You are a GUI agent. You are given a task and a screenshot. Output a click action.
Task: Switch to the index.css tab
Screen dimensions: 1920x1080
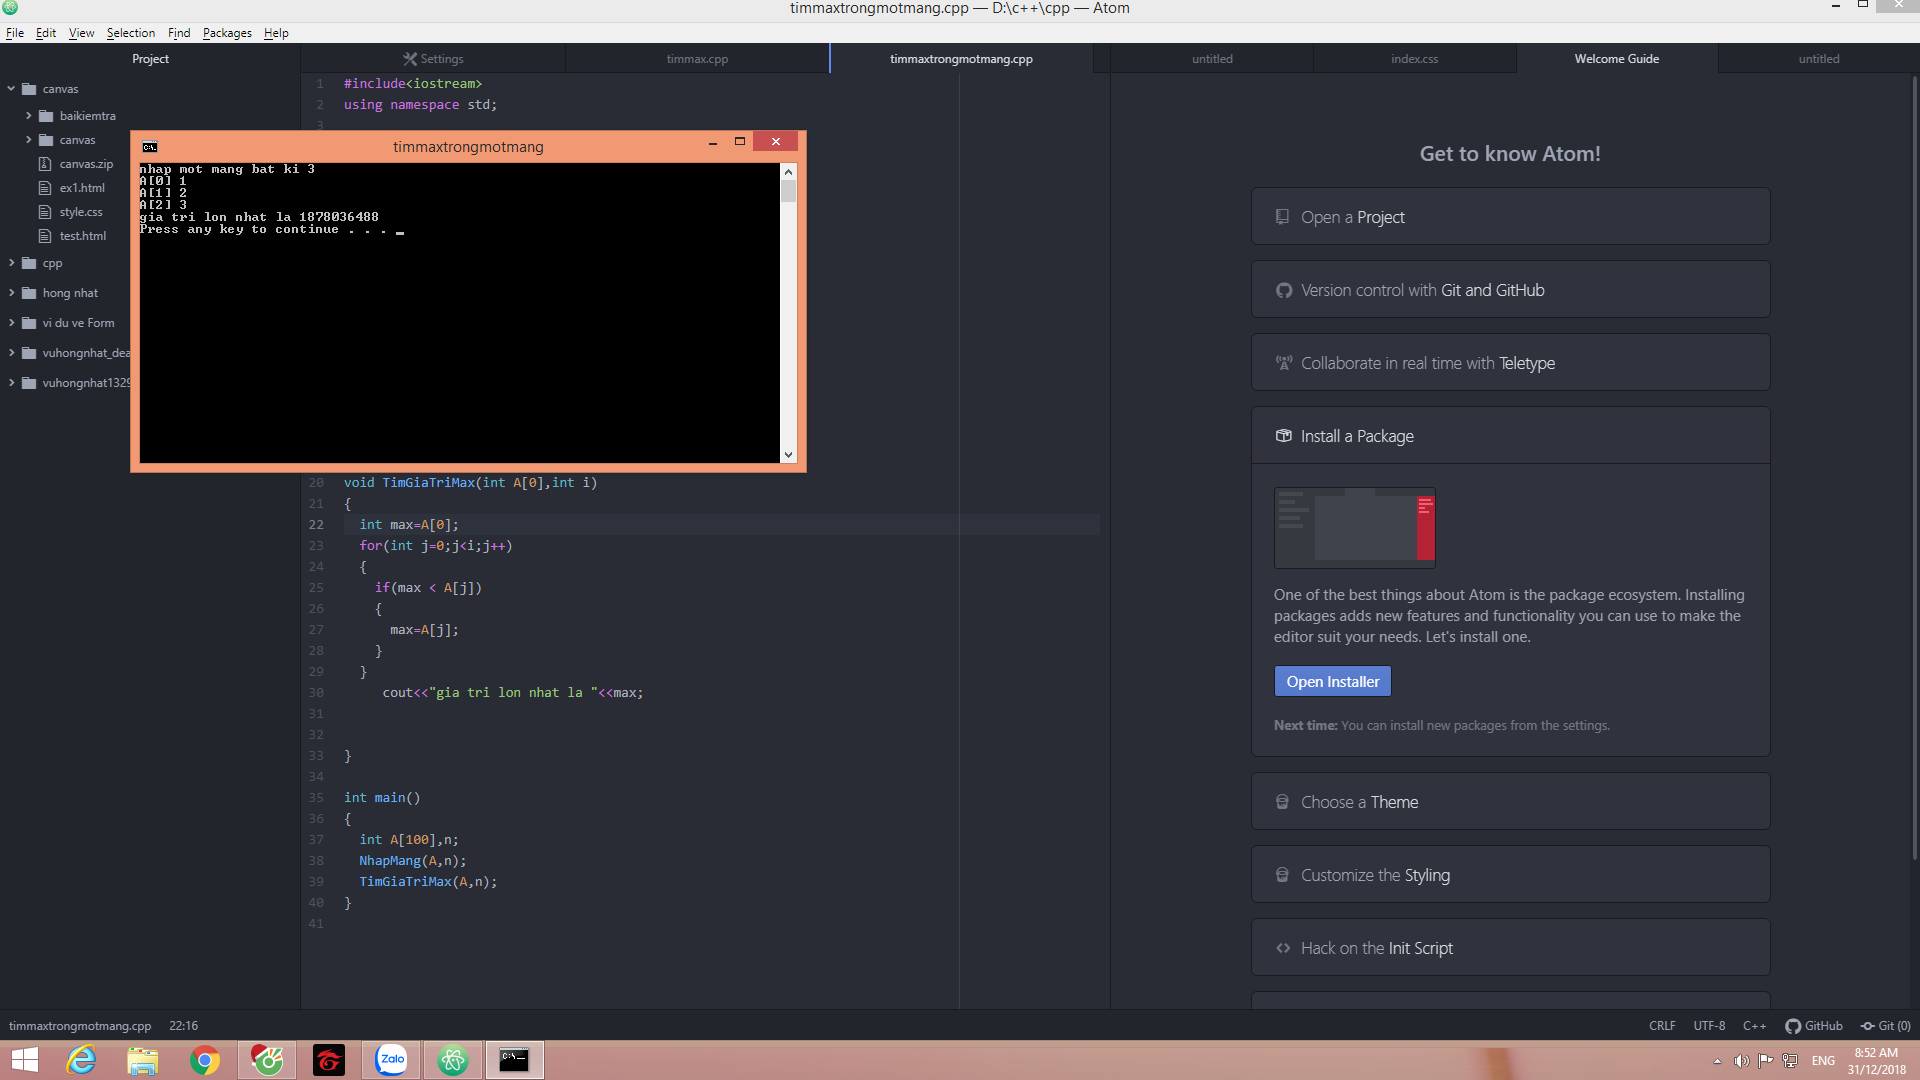click(x=1414, y=59)
